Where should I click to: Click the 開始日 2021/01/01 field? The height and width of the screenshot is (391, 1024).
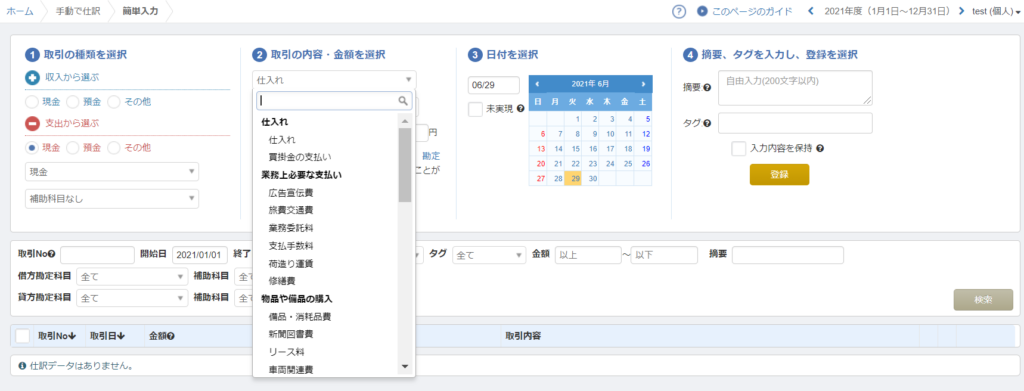point(200,255)
